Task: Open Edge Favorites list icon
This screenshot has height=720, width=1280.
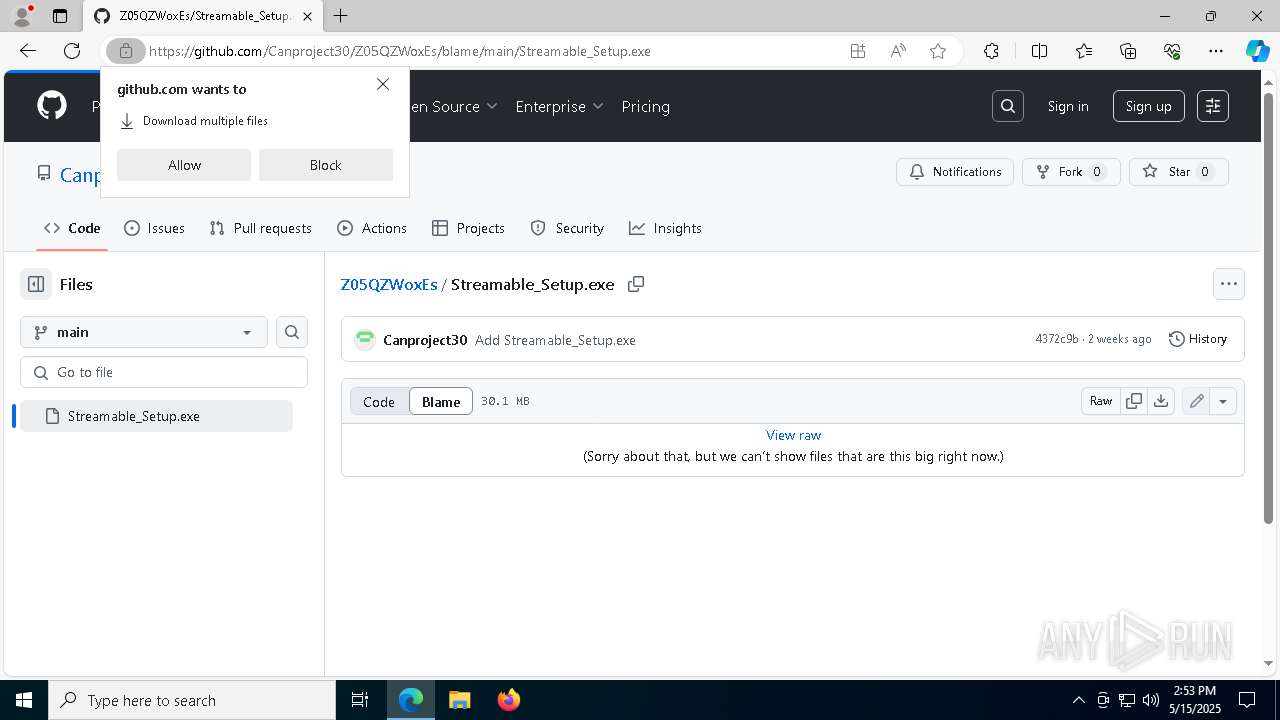Action: click(x=1084, y=51)
